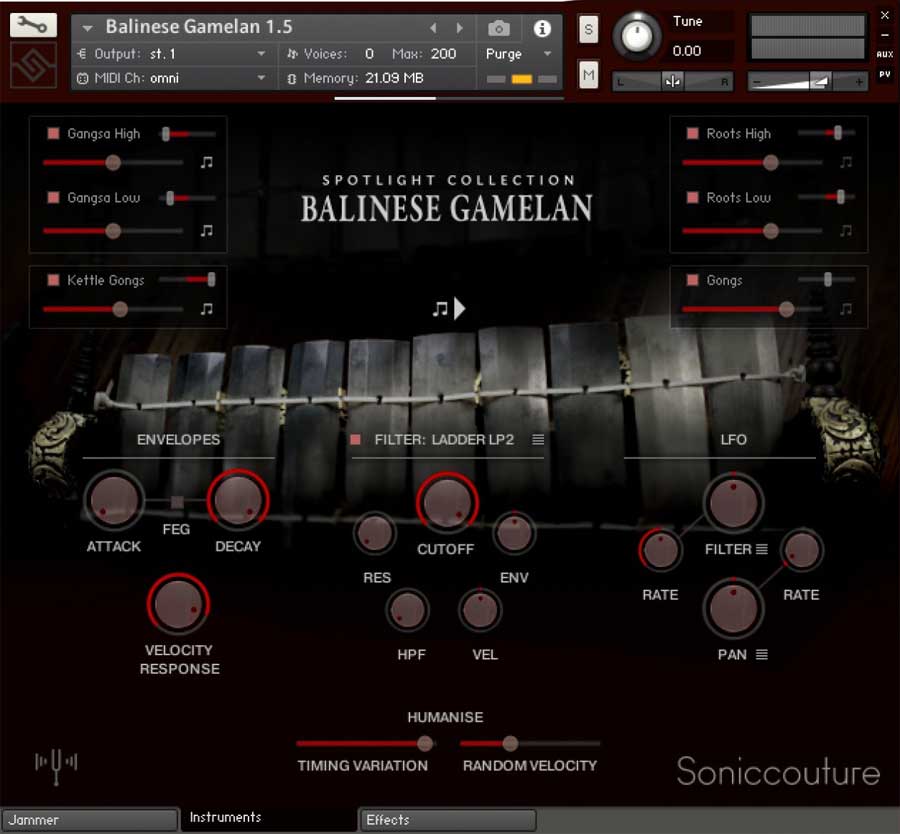Image resolution: width=900 pixels, height=834 pixels.
Task: Click the tuning fork icon at lower left
Action: coord(56,765)
